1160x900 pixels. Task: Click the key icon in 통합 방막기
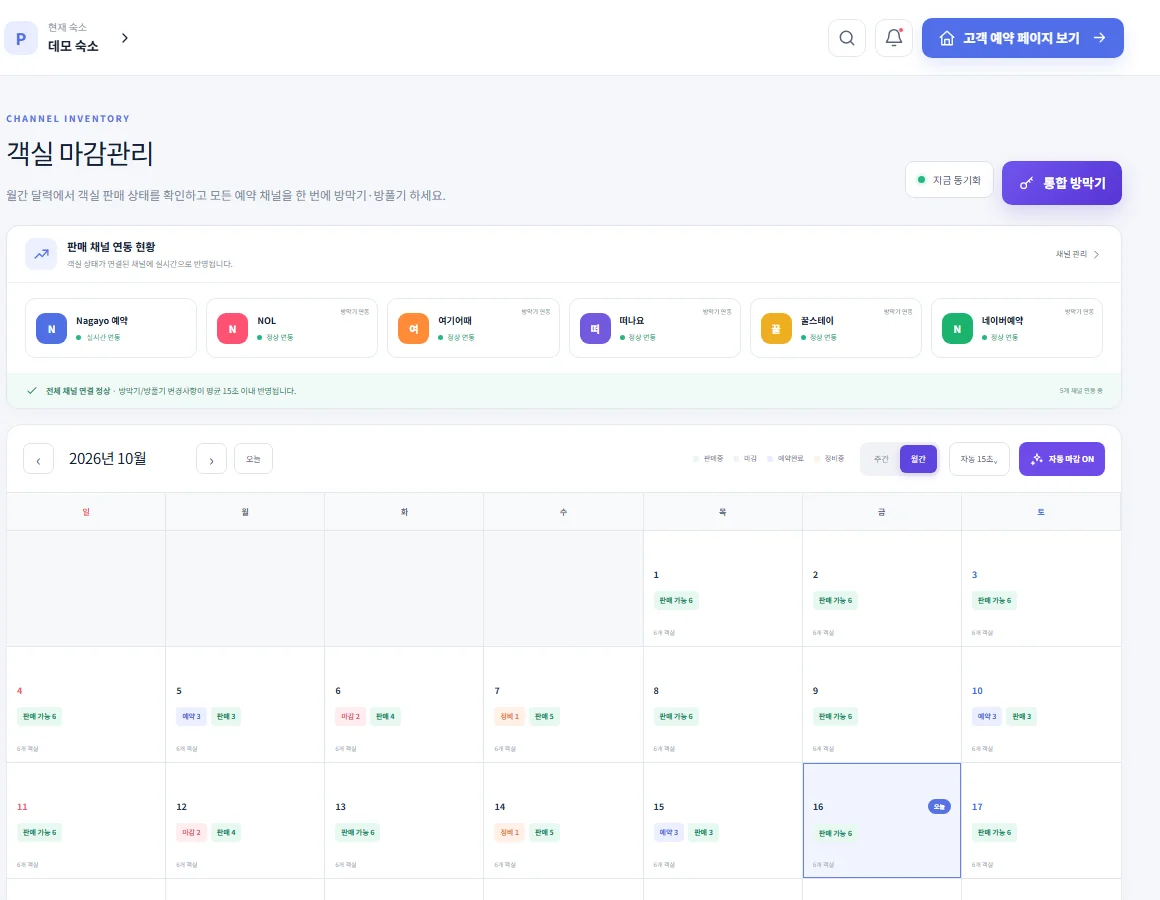coord(1026,183)
